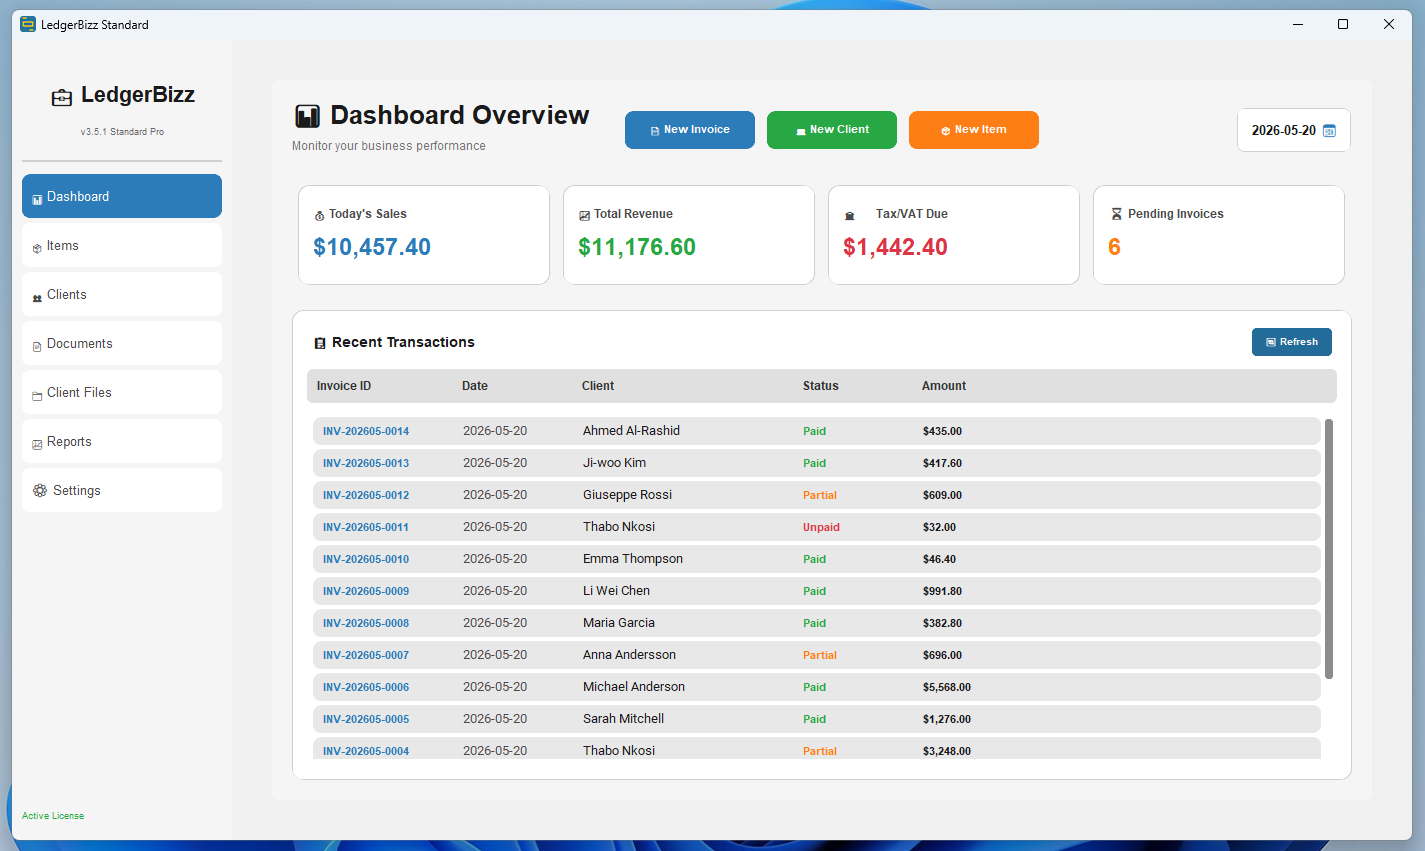Viewport: 1425px width, 851px height.
Task: Click the Amount column header
Action: pyautogui.click(x=944, y=386)
